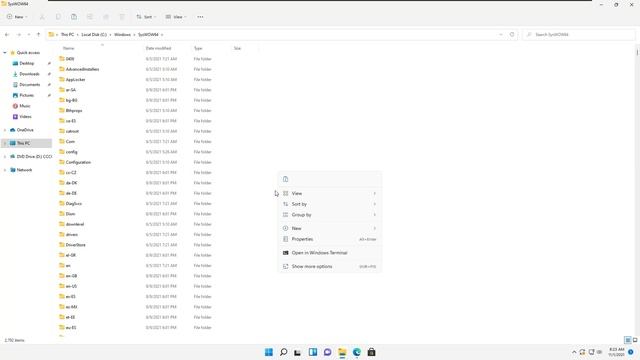This screenshot has height=360, width=640.
Task: Select Pictures in the navigation pane
Action: click(27, 95)
